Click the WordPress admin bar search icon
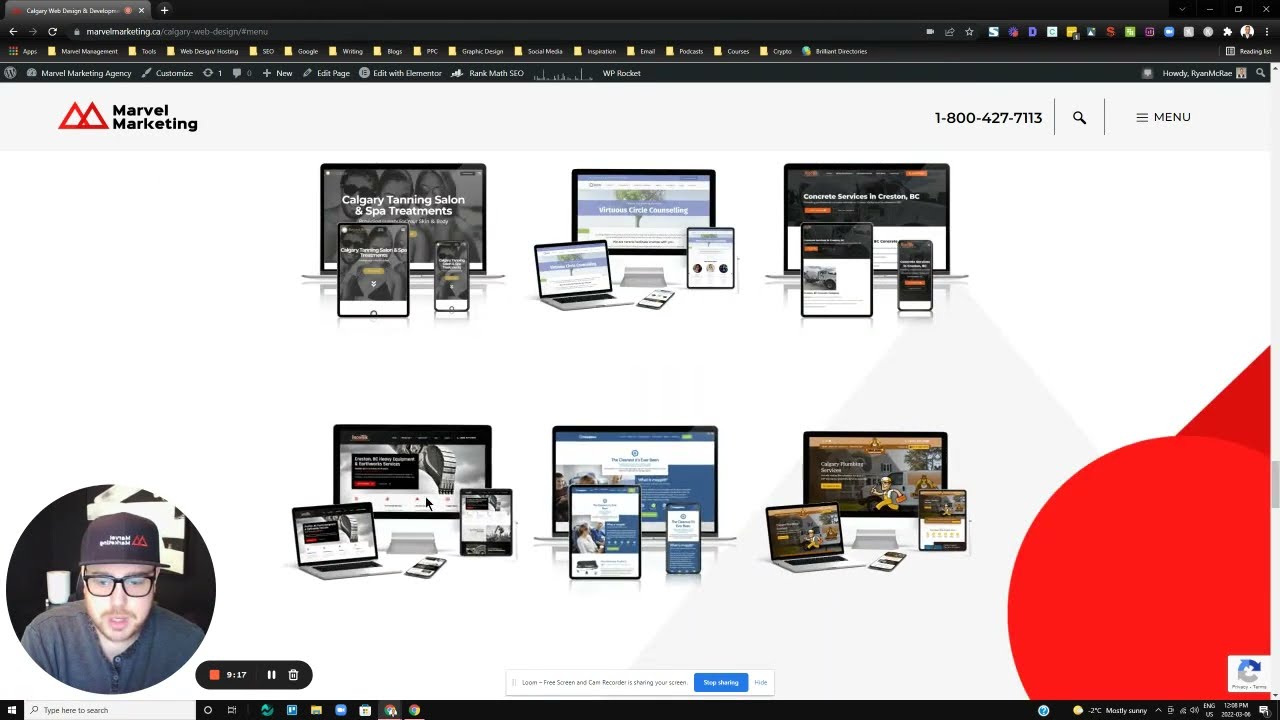 pos(1261,73)
